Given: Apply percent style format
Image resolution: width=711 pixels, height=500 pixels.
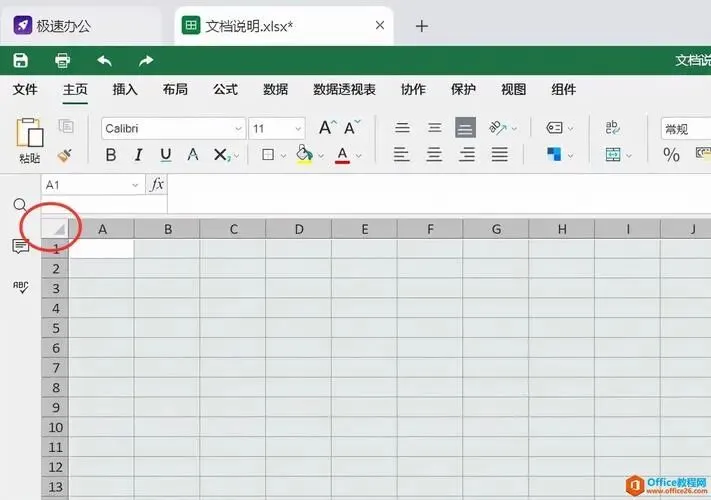Looking at the screenshot, I should pyautogui.click(x=671, y=155).
